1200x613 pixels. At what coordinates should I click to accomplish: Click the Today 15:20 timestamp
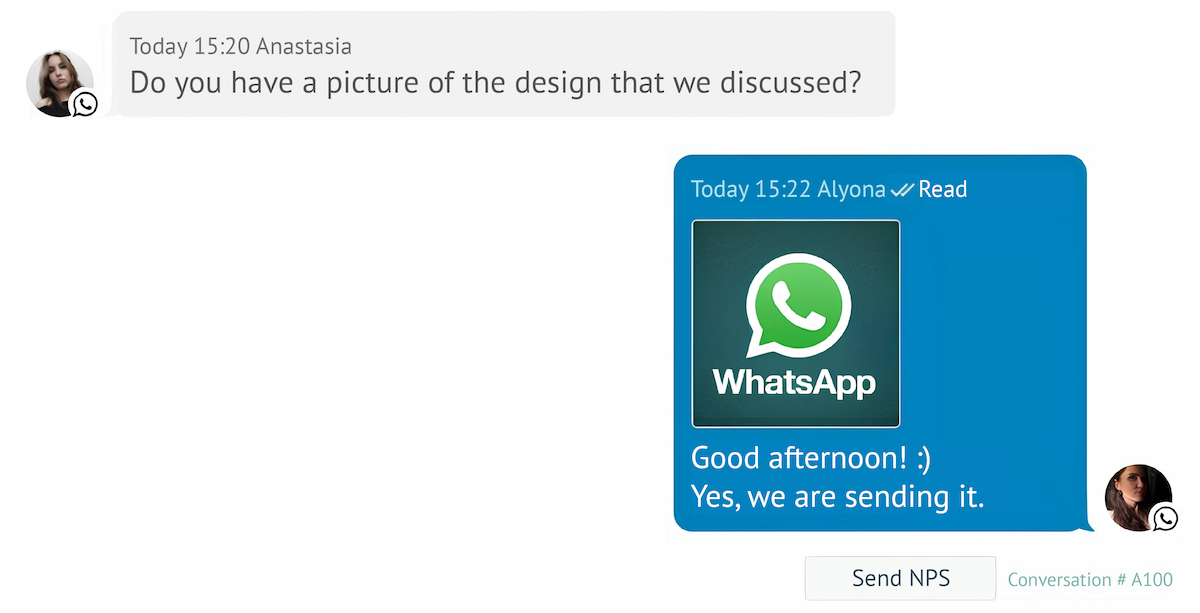(190, 46)
